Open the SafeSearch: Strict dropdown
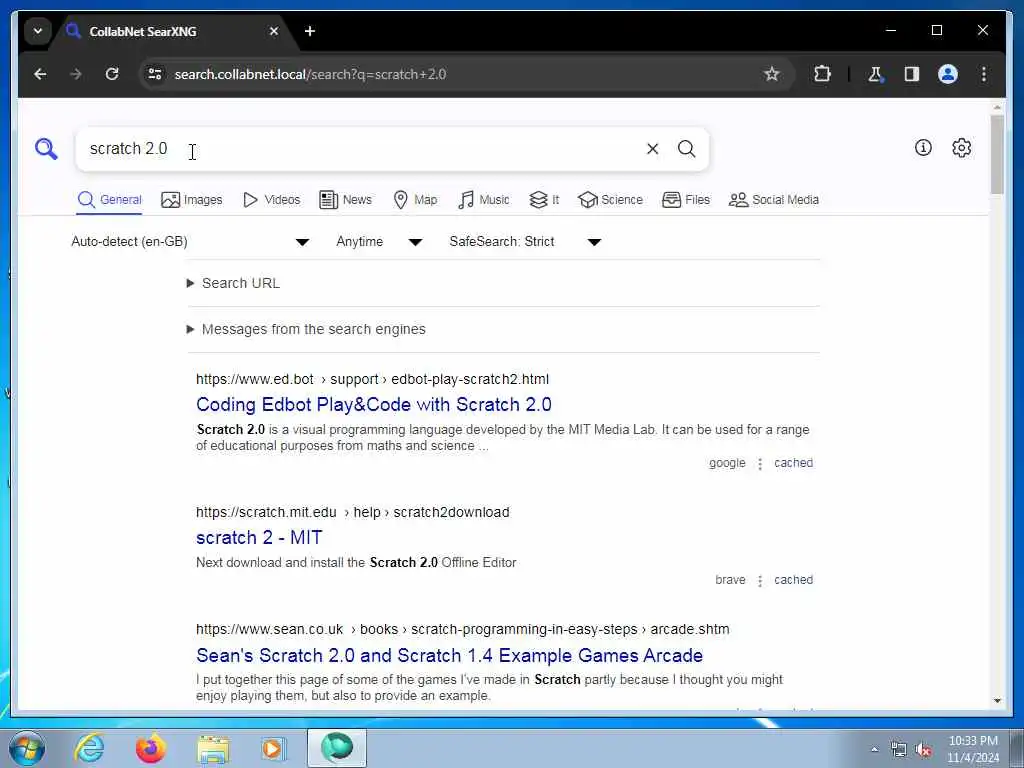Screen dimensions: 1024x768 (524, 242)
